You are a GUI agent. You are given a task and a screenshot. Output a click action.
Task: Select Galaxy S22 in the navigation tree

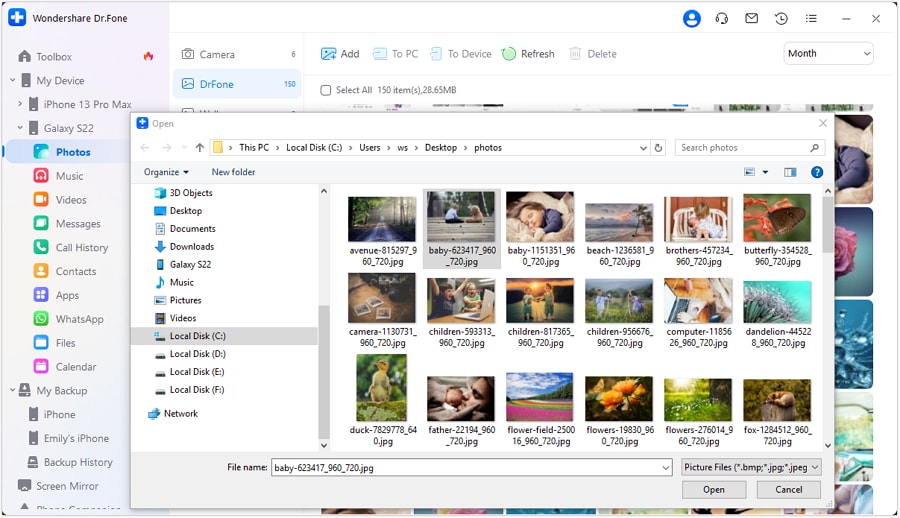(190, 264)
